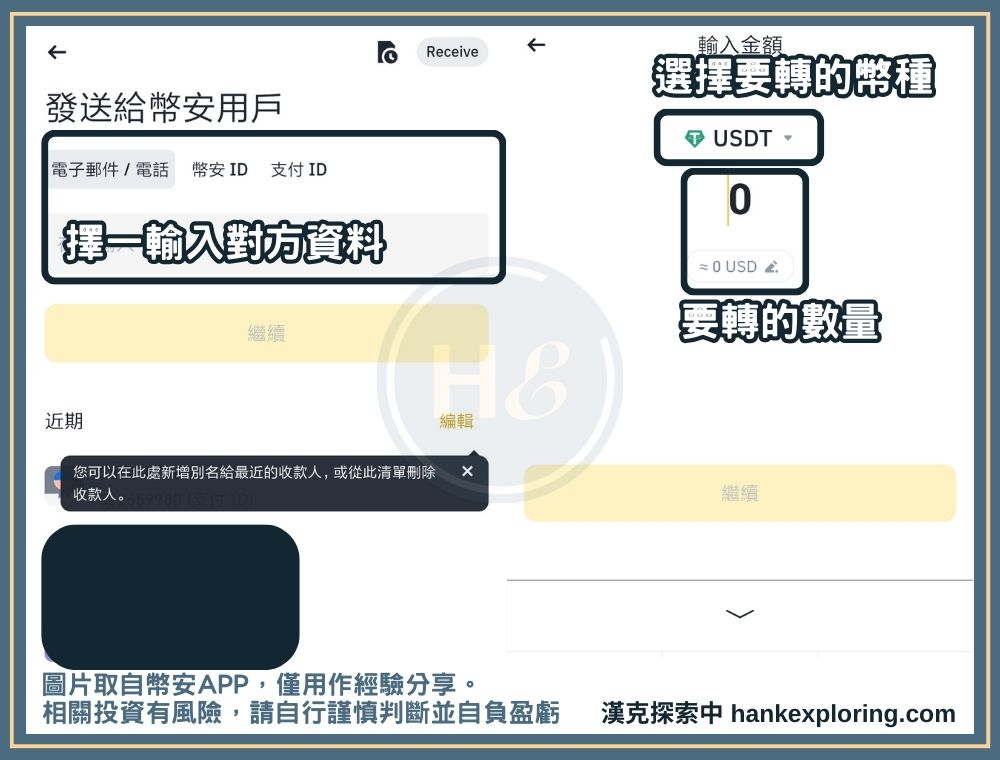Click the pencil icon beside 0 USD

(x=771, y=267)
